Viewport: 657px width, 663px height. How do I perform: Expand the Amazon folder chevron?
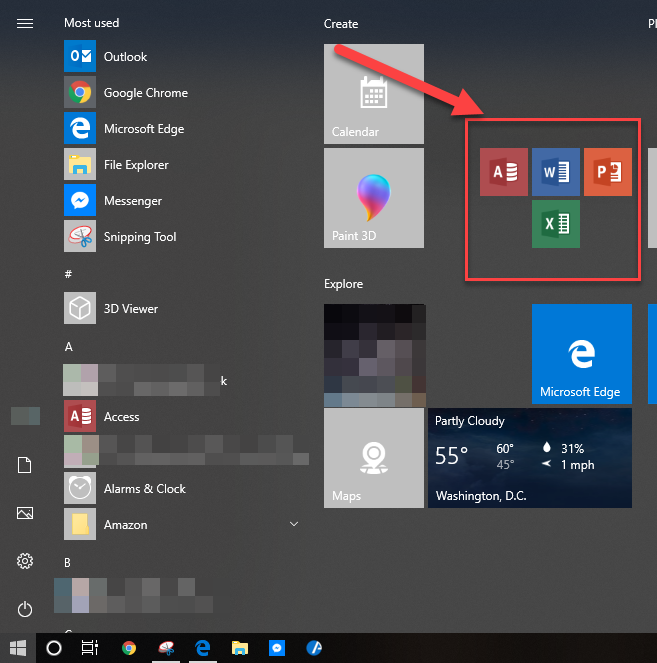click(294, 524)
